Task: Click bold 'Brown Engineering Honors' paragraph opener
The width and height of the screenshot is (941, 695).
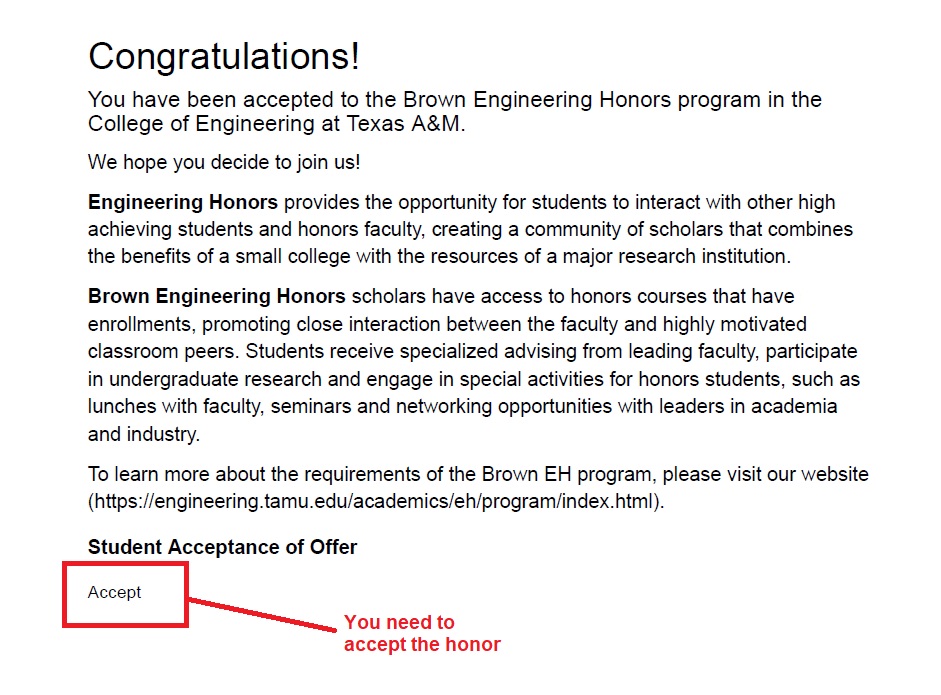Action: [216, 296]
